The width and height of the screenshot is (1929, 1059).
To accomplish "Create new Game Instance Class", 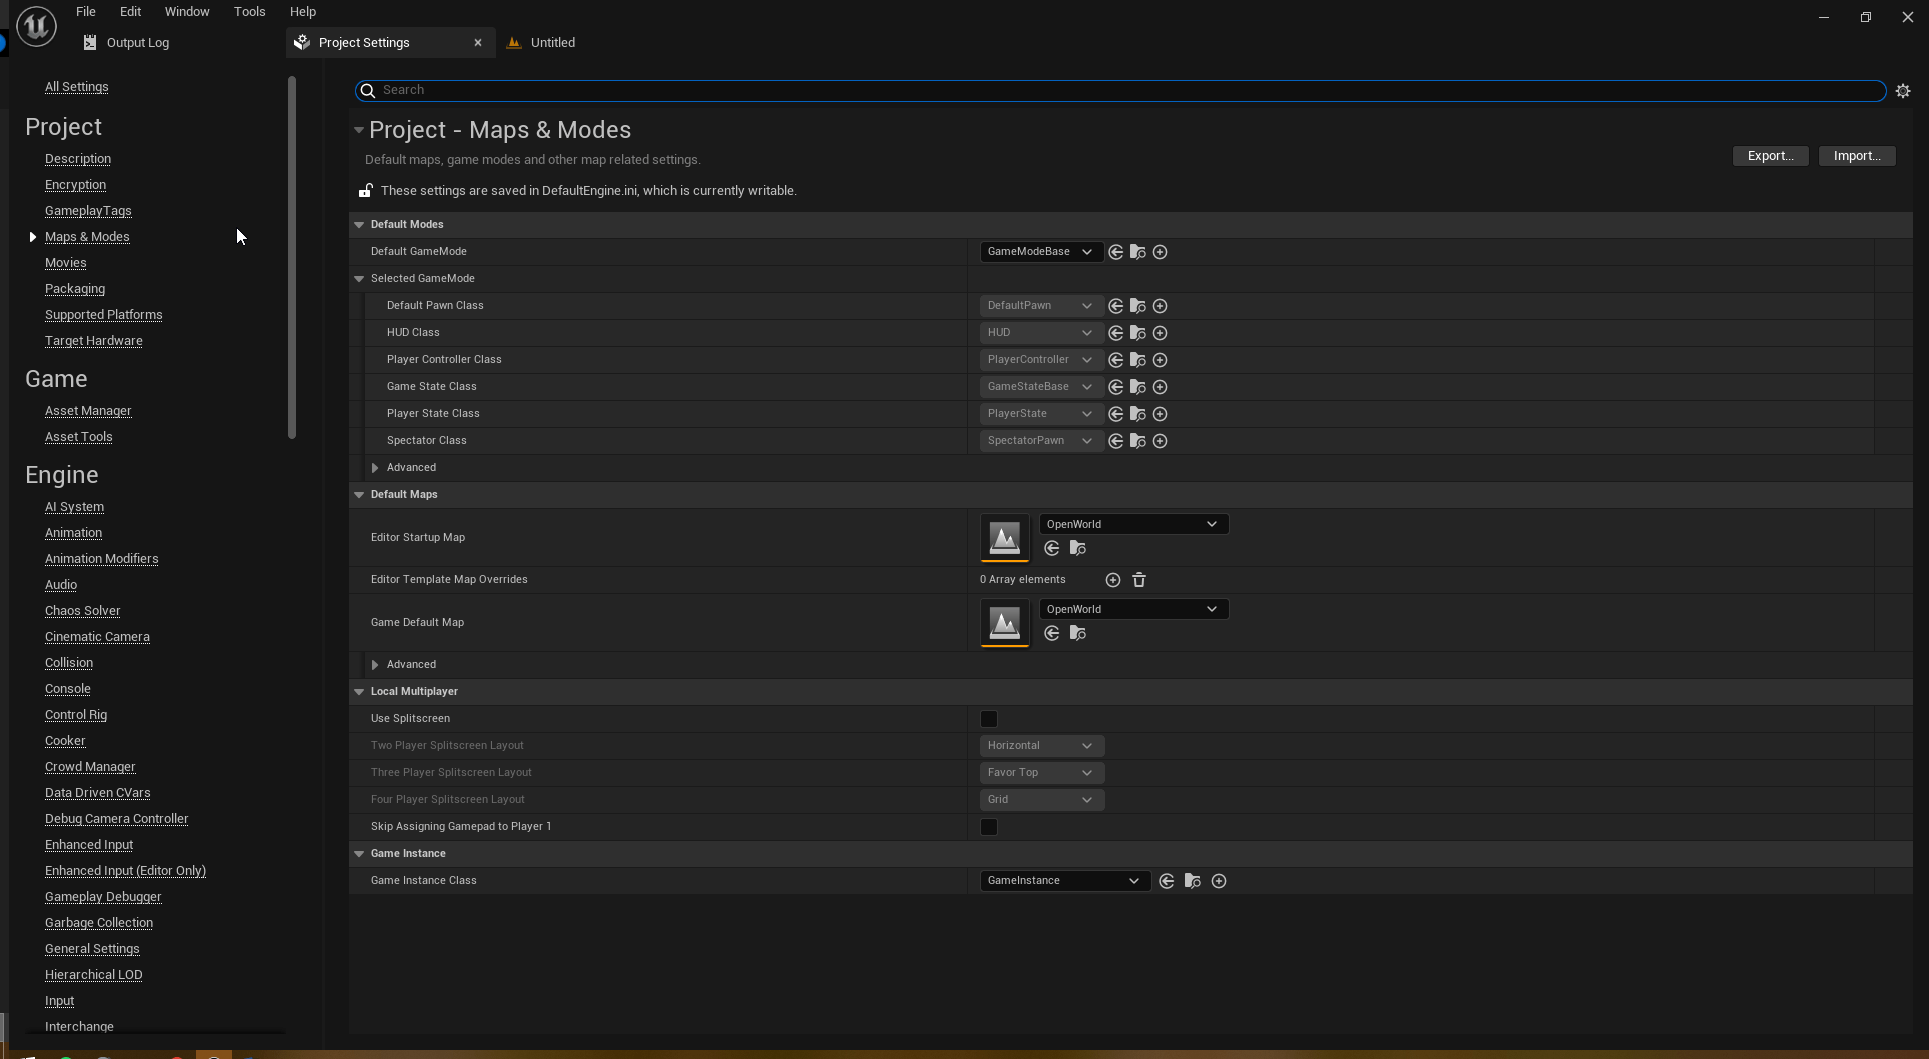I will point(1219,881).
